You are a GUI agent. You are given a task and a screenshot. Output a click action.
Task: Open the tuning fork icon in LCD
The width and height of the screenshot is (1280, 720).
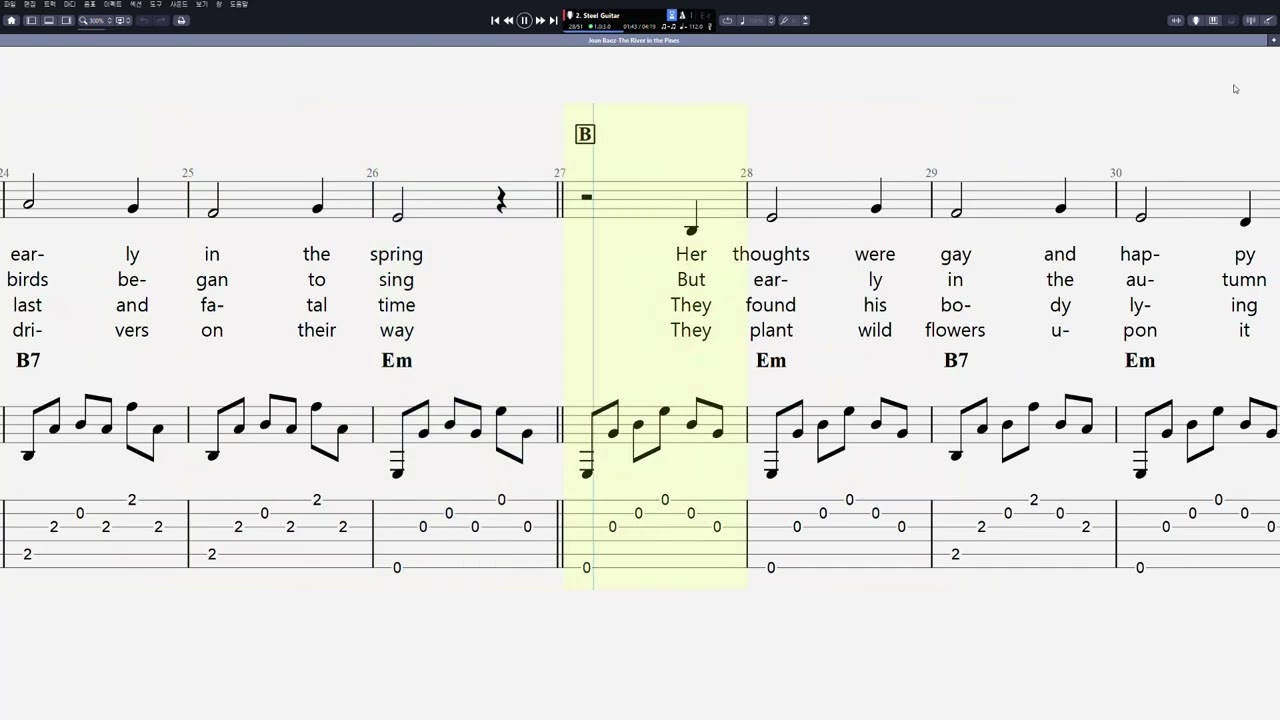pyautogui.click(x=709, y=27)
